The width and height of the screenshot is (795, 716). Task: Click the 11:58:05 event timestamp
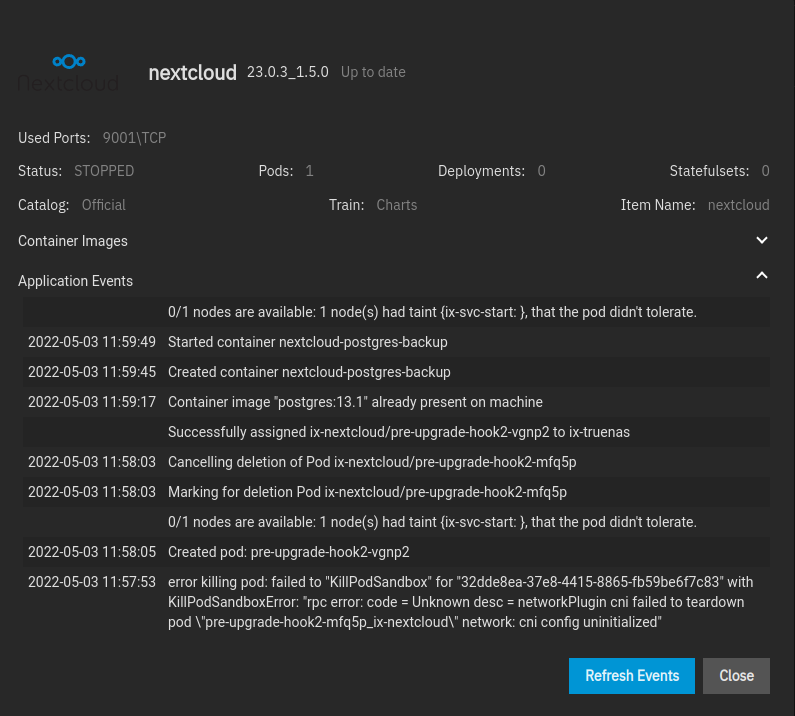point(92,552)
